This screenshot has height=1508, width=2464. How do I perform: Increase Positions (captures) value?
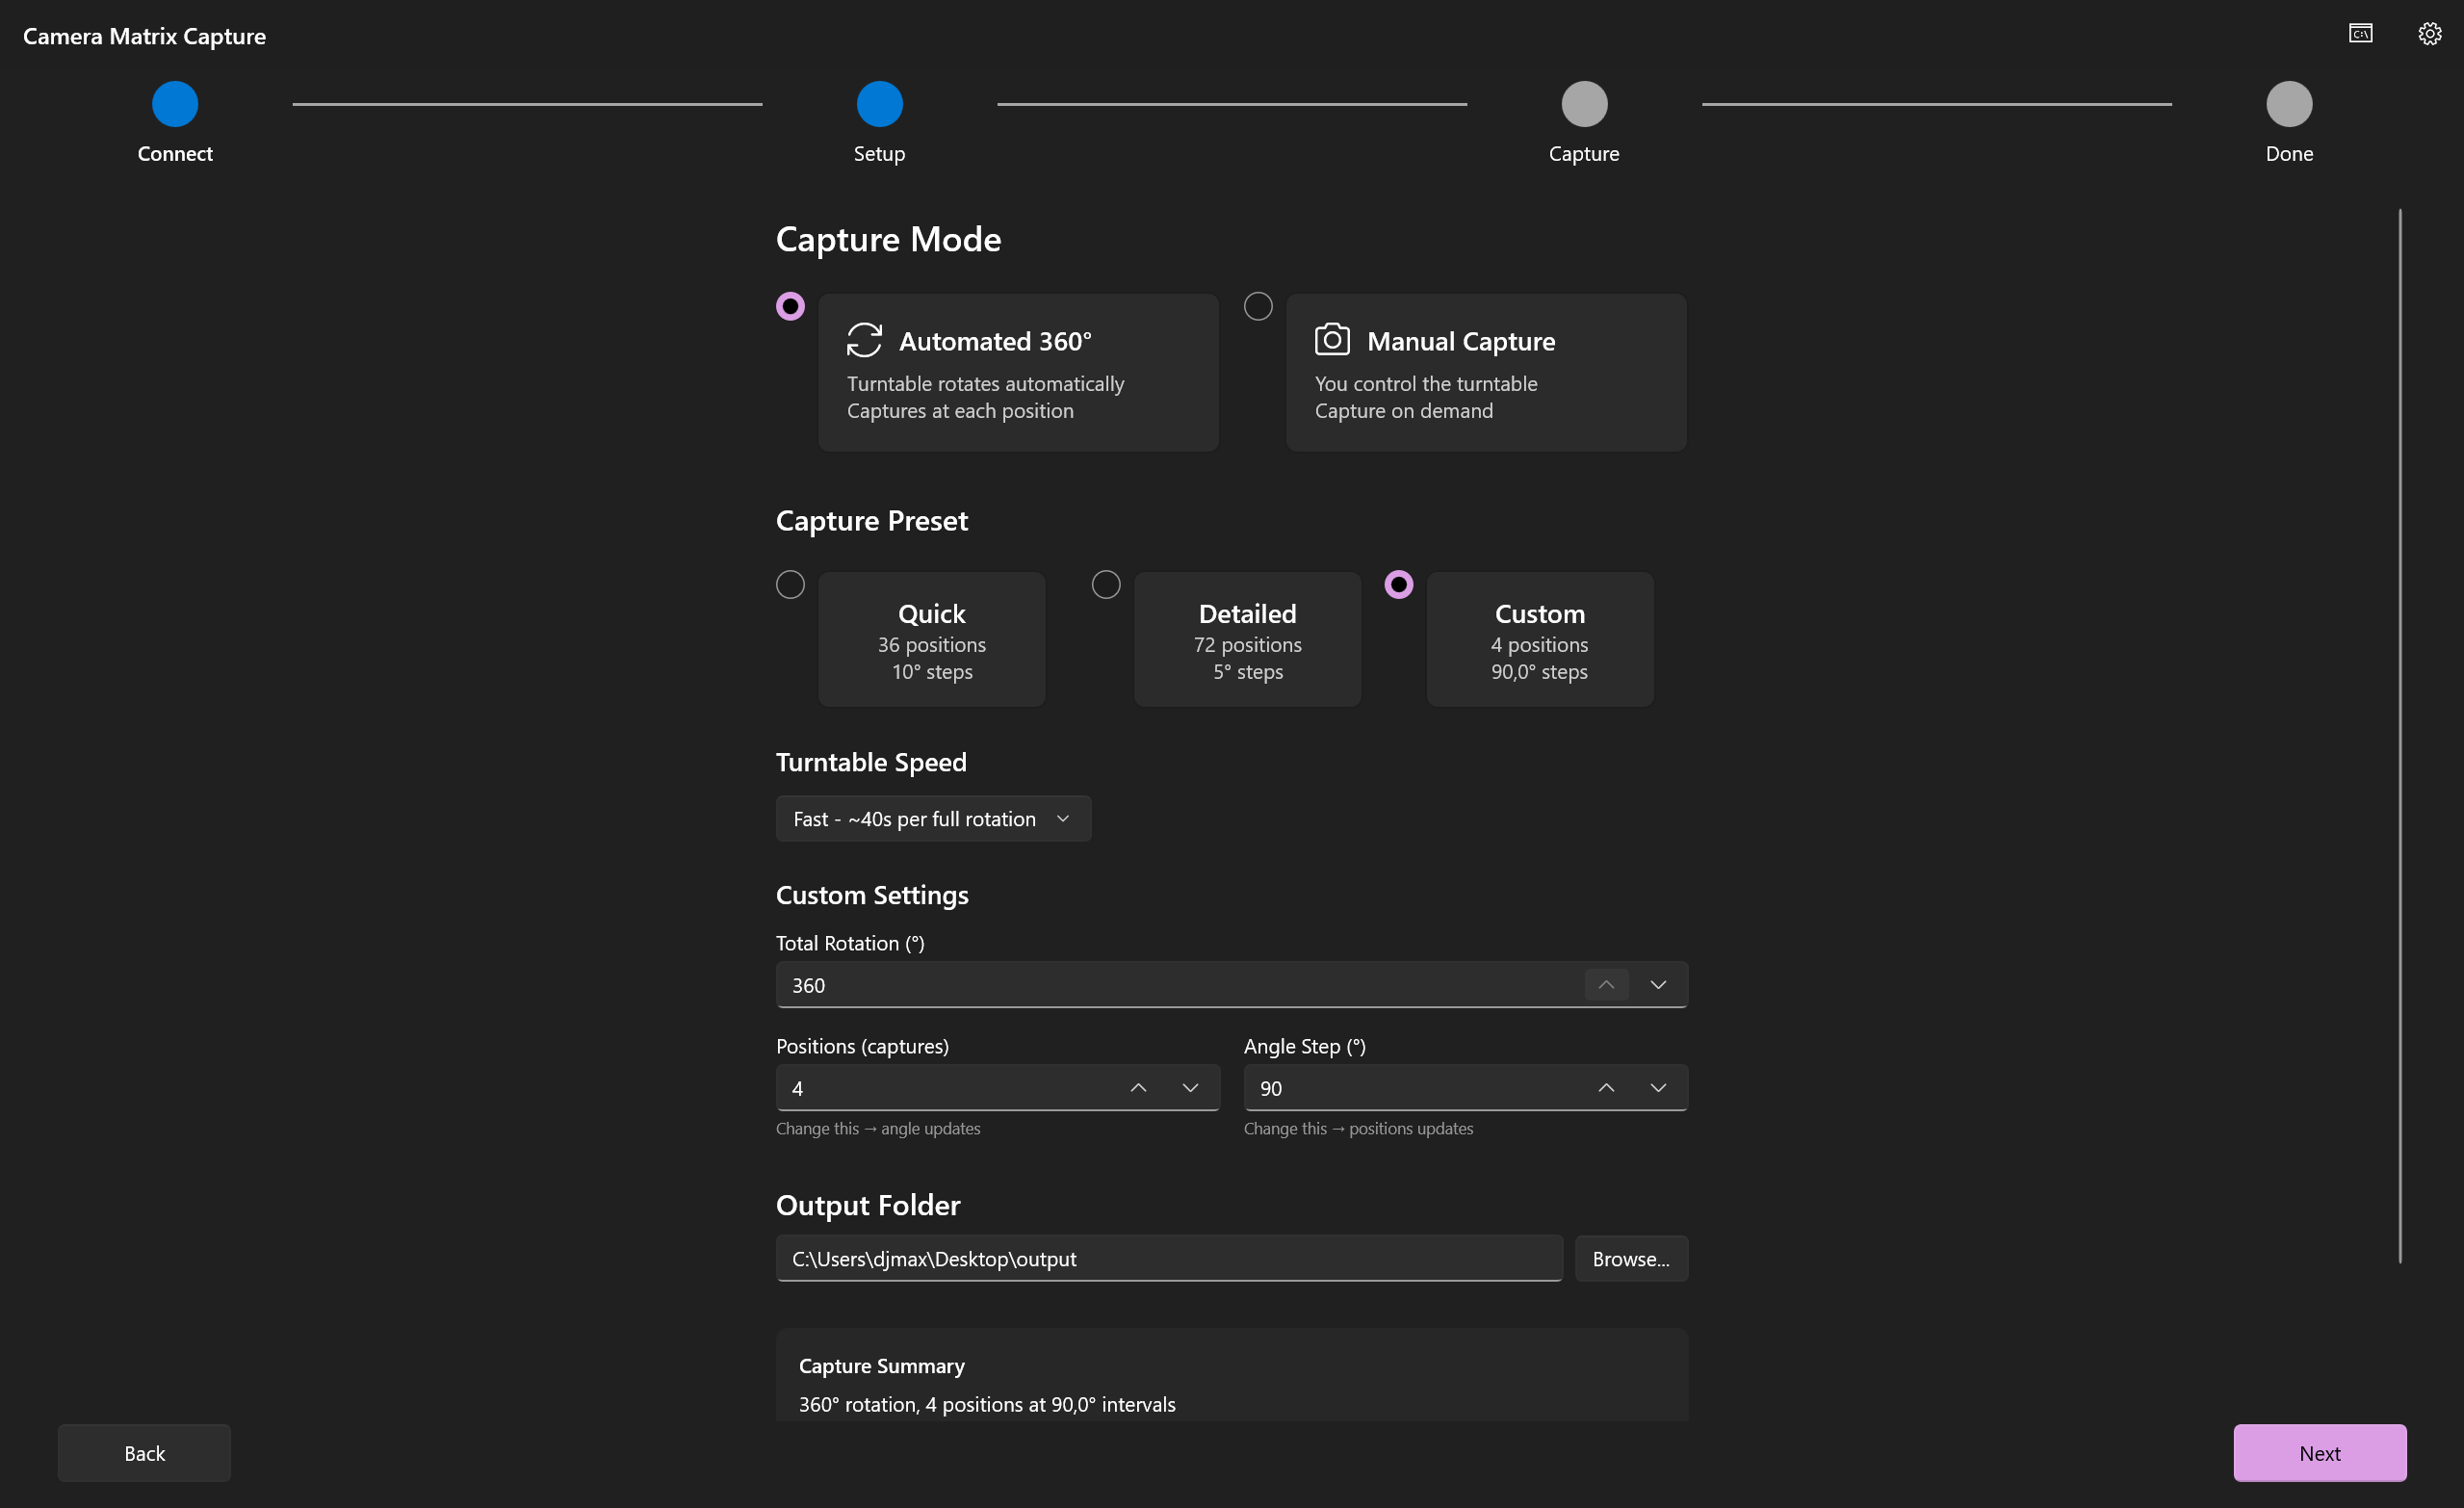click(1138, 1088)
